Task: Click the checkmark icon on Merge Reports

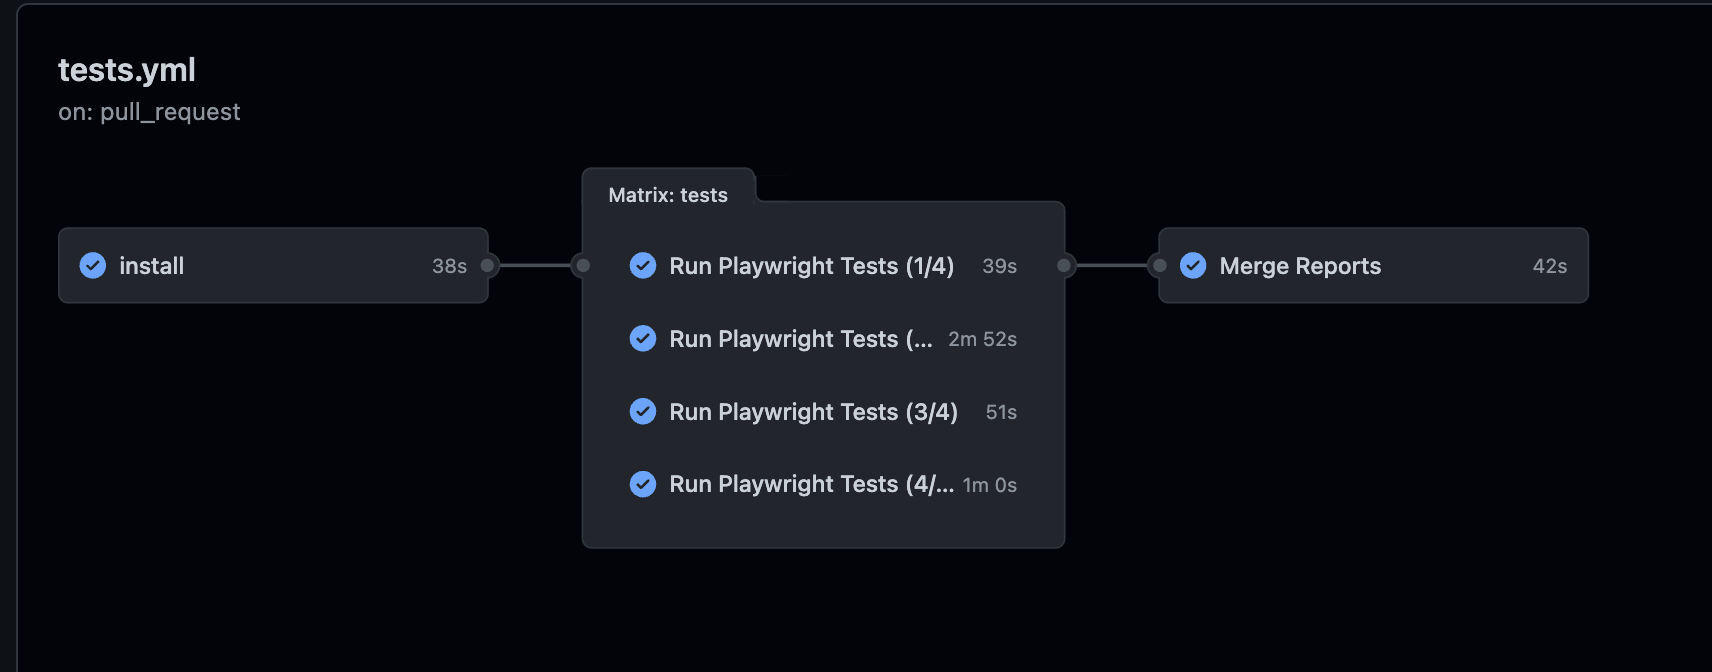Action: click(x=1192, y=265)
